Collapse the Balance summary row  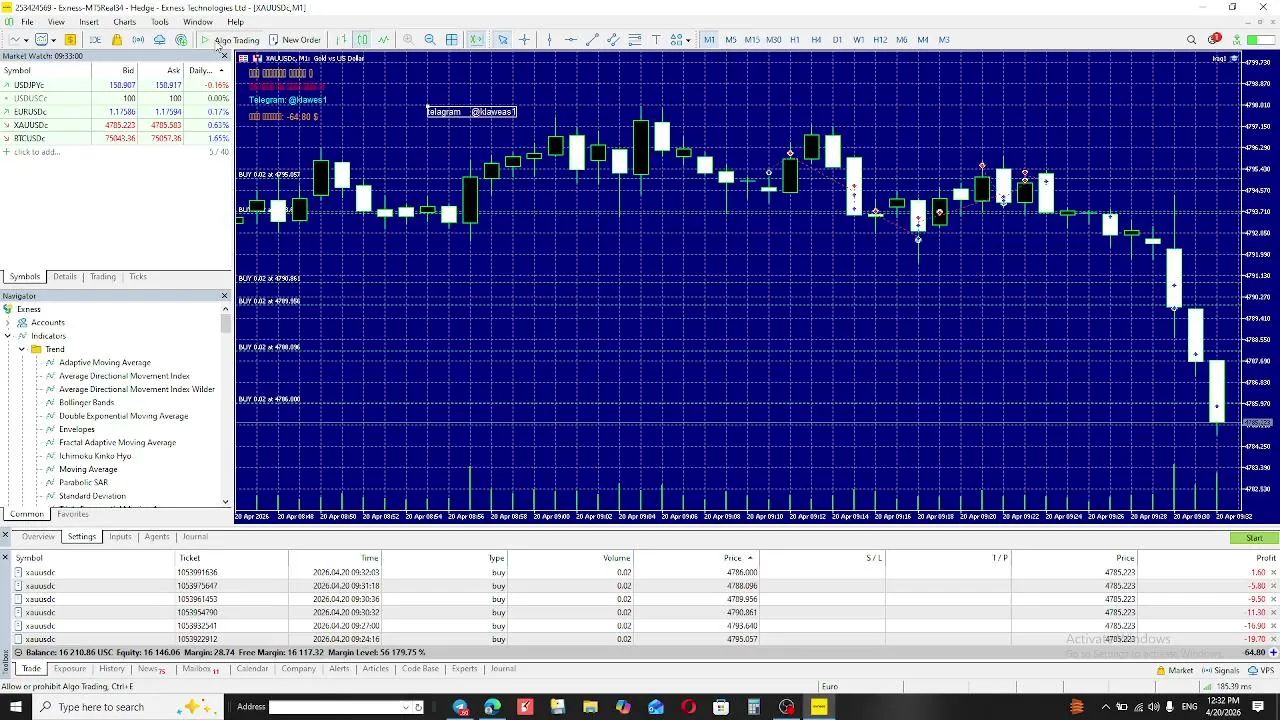tap(18, 652)
